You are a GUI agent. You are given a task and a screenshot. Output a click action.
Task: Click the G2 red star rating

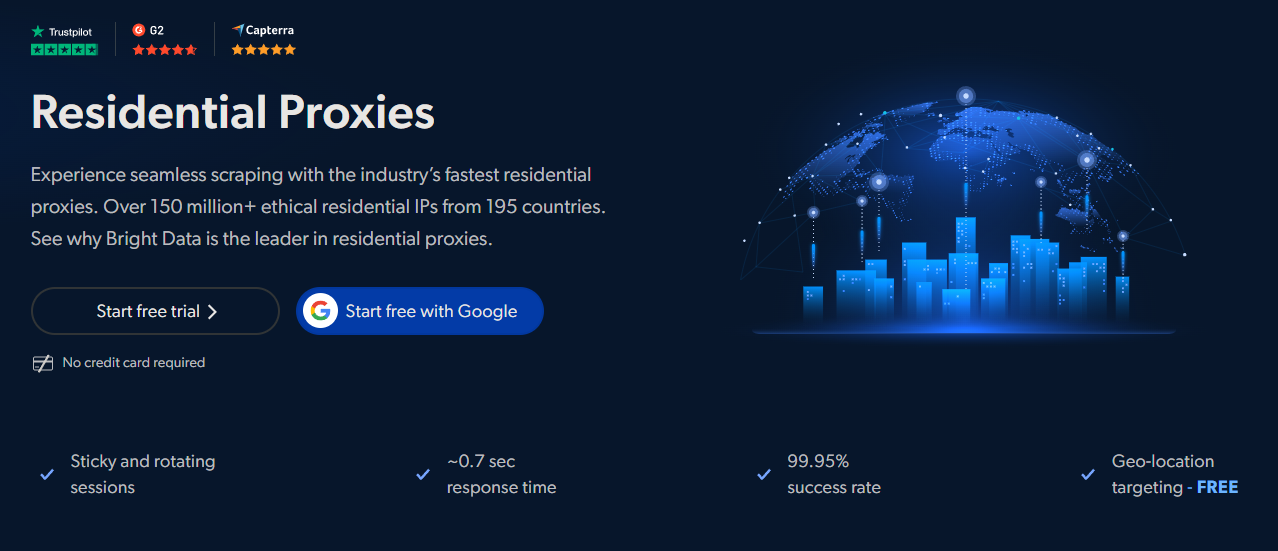pyautogui.click(x=165, y=49)
